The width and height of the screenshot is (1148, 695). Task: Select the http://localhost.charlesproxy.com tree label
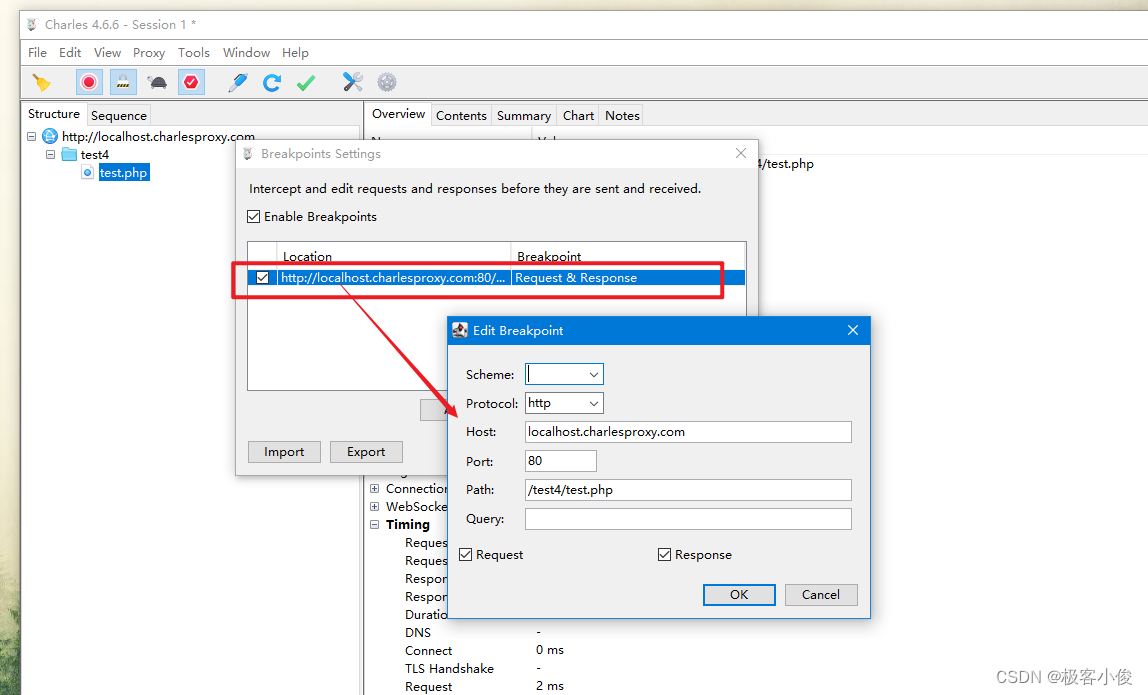[x=158, y=136]
